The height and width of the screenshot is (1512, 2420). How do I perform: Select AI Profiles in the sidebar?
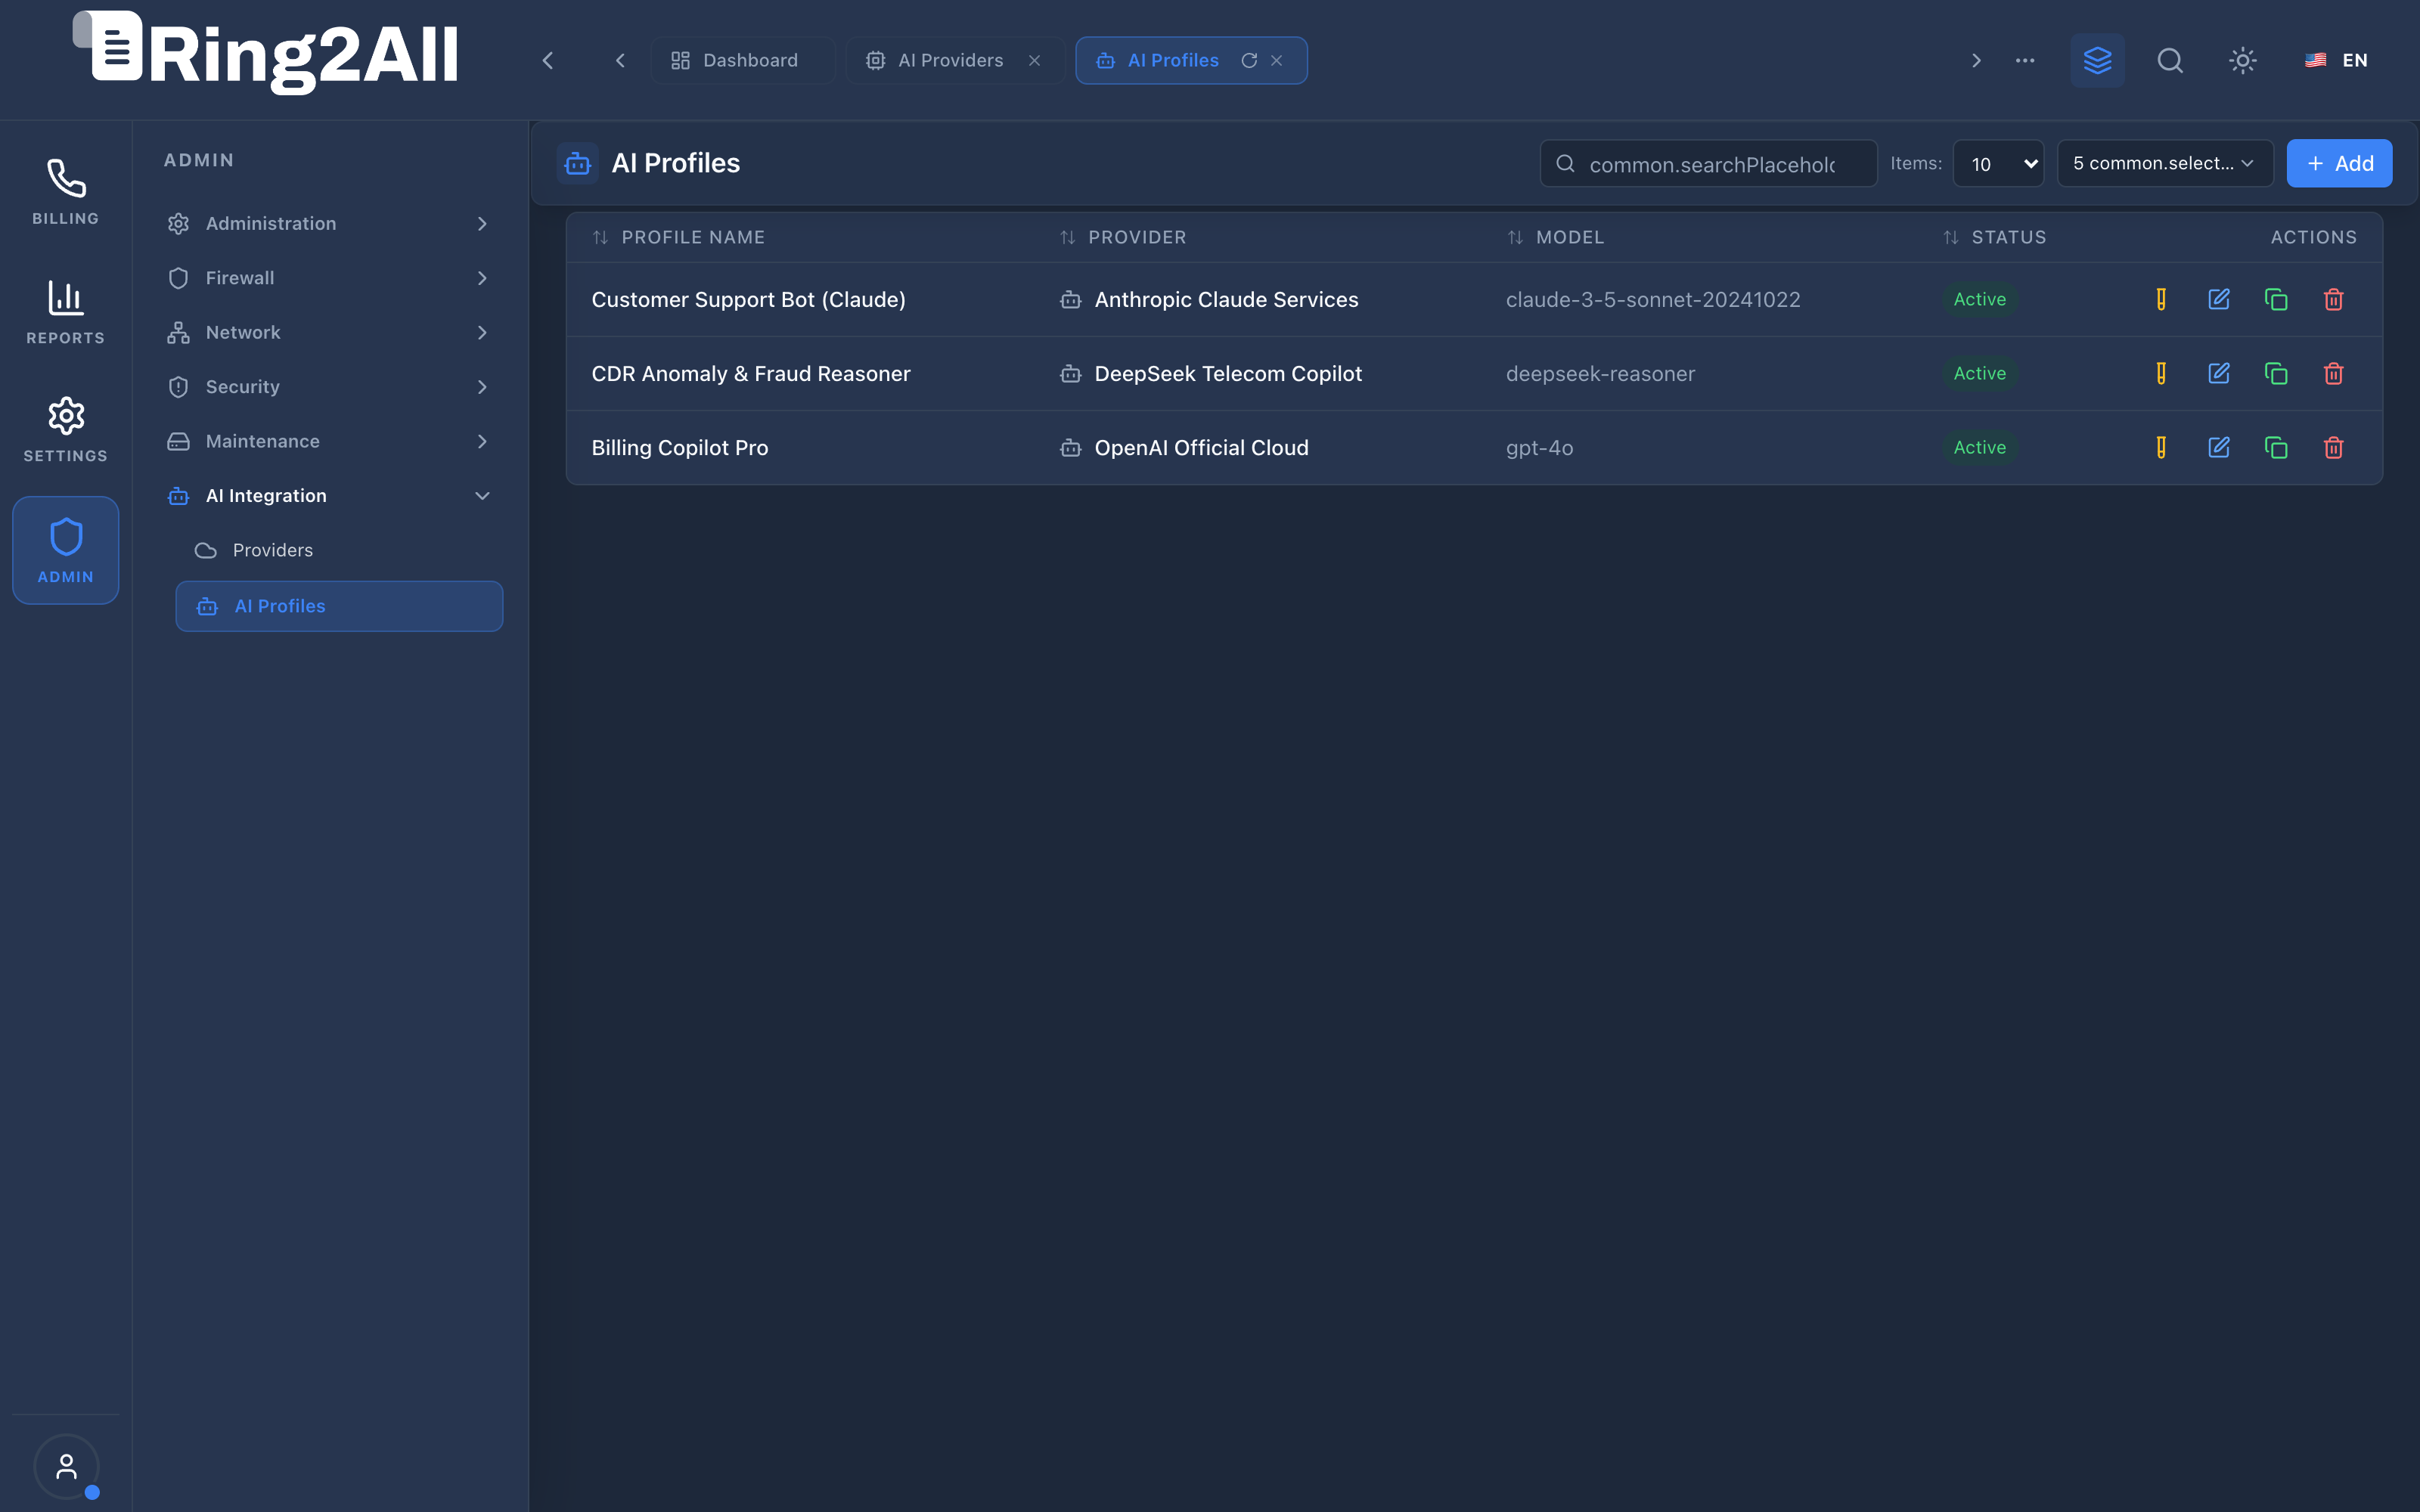coord(339,606)
